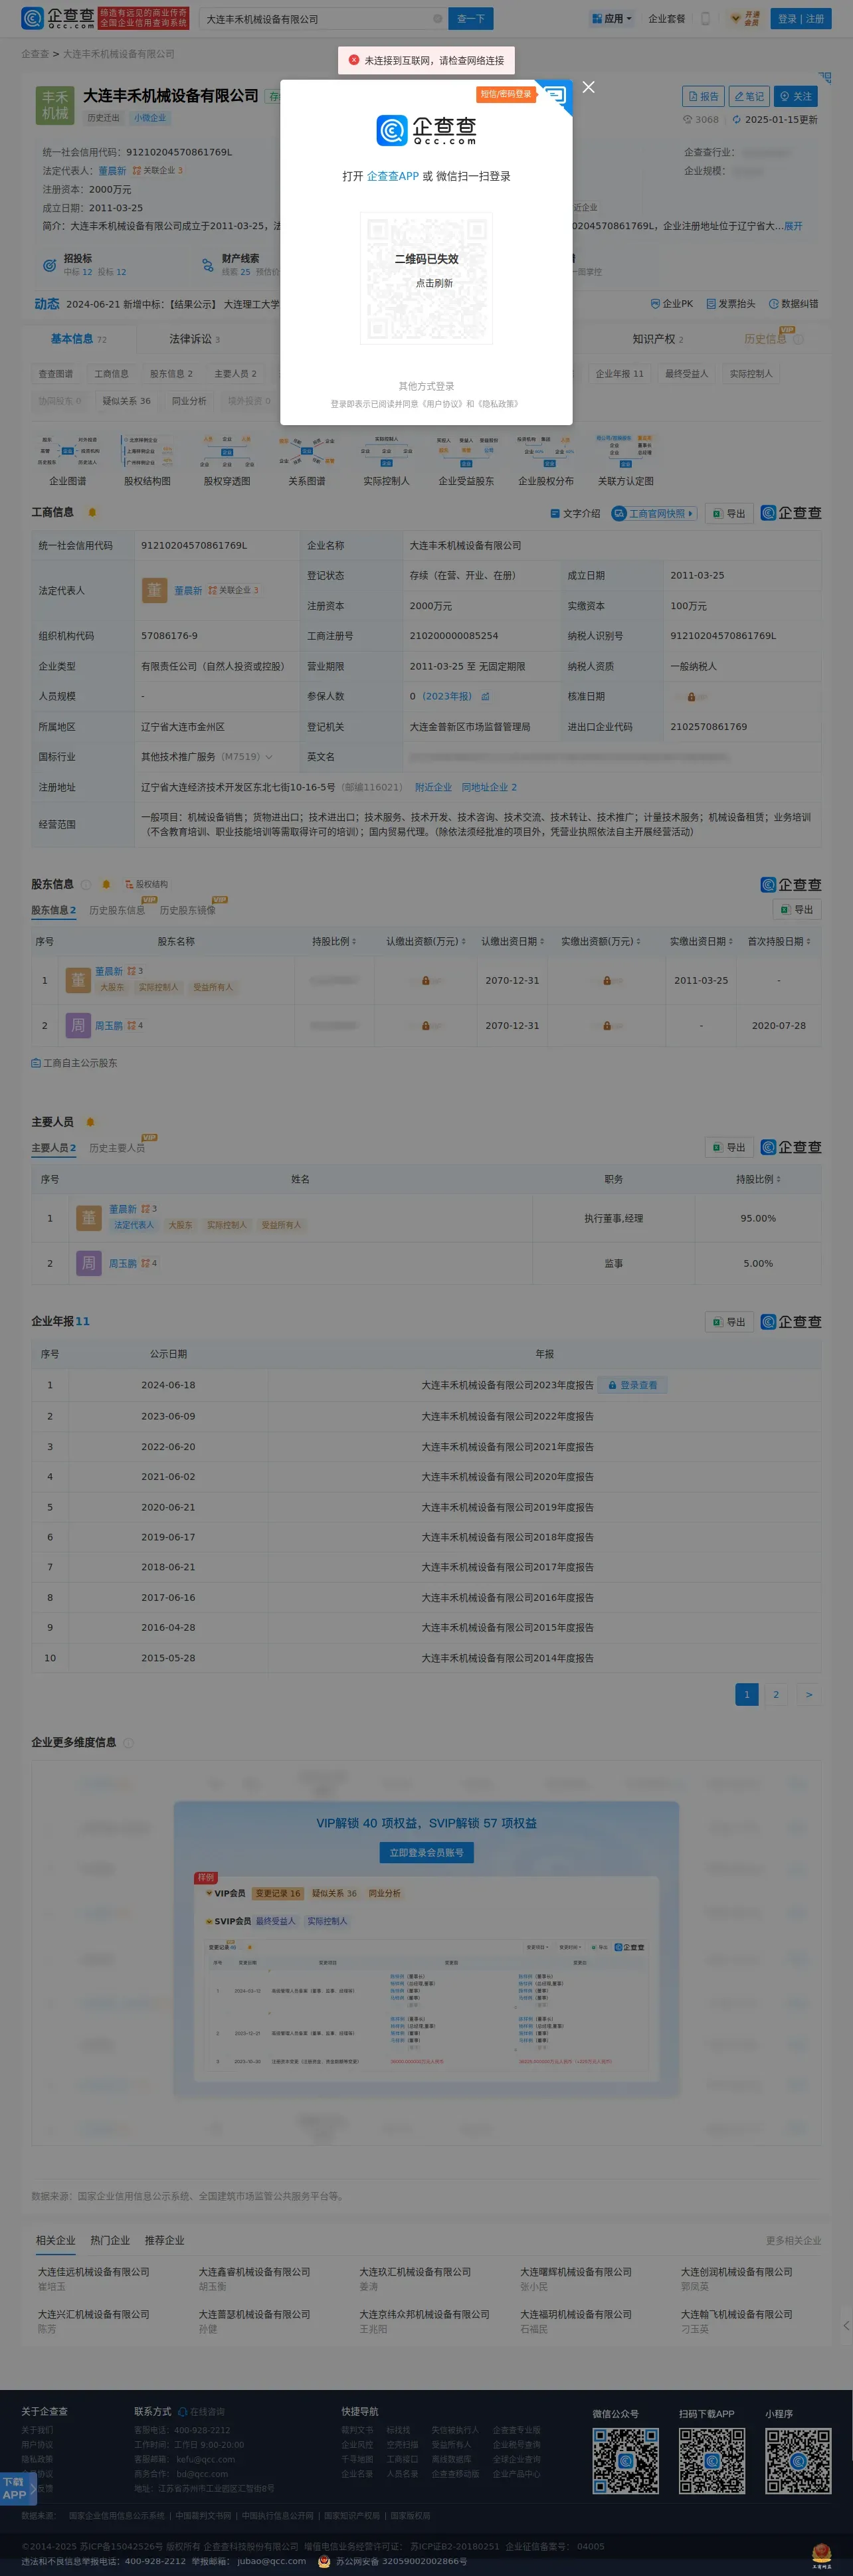
Task: Open 企查查APP link in login dialog
Action: 393,176
